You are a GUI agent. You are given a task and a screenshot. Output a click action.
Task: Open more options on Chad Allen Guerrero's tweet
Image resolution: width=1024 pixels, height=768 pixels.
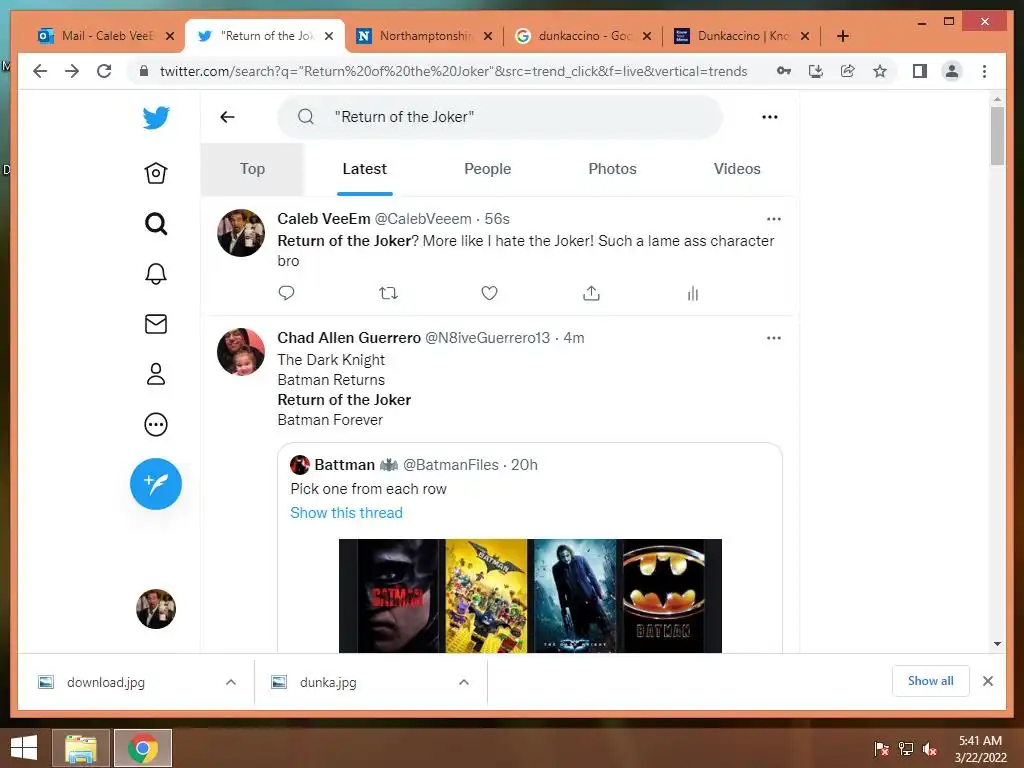point(773,338)
